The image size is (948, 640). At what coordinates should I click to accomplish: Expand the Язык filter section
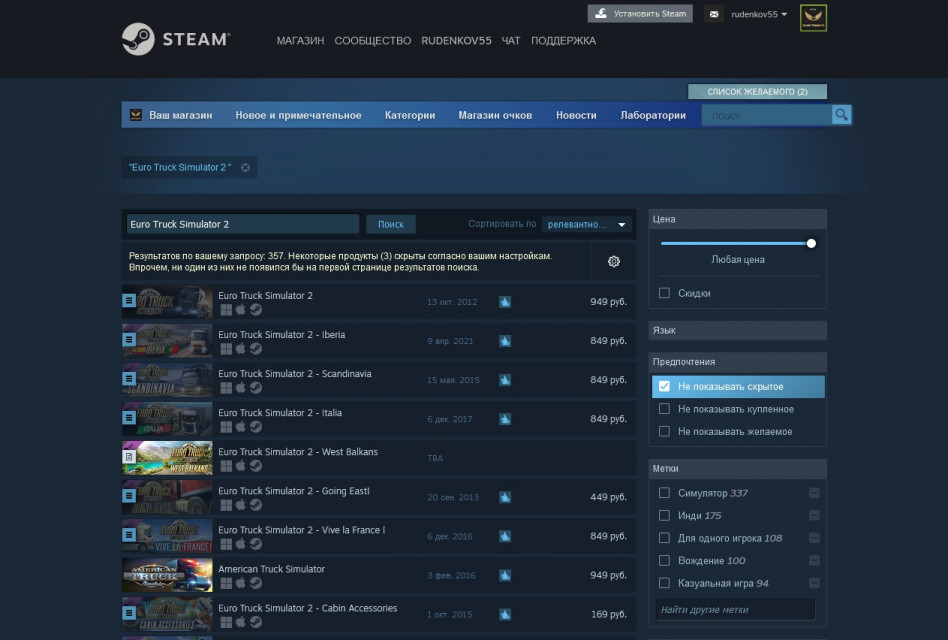[x=737, y=330]
